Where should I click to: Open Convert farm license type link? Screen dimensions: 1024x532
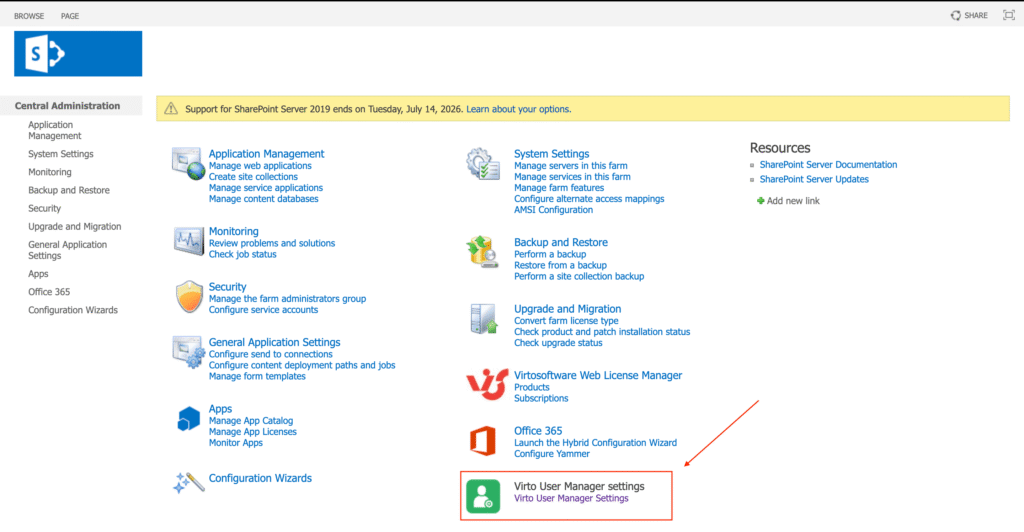(566, 321)
